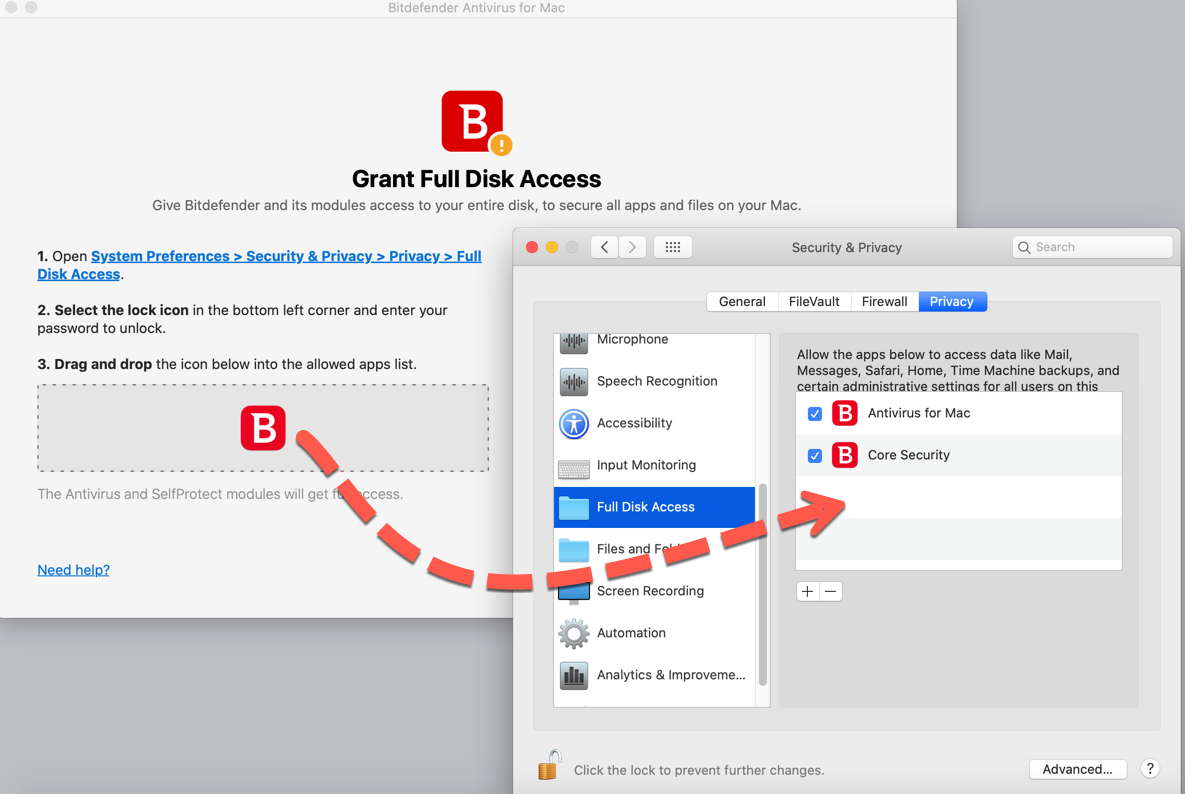Select the Full Disk Access category icon
Viewport: 1185px width, 794px height.
pos(574,507)
